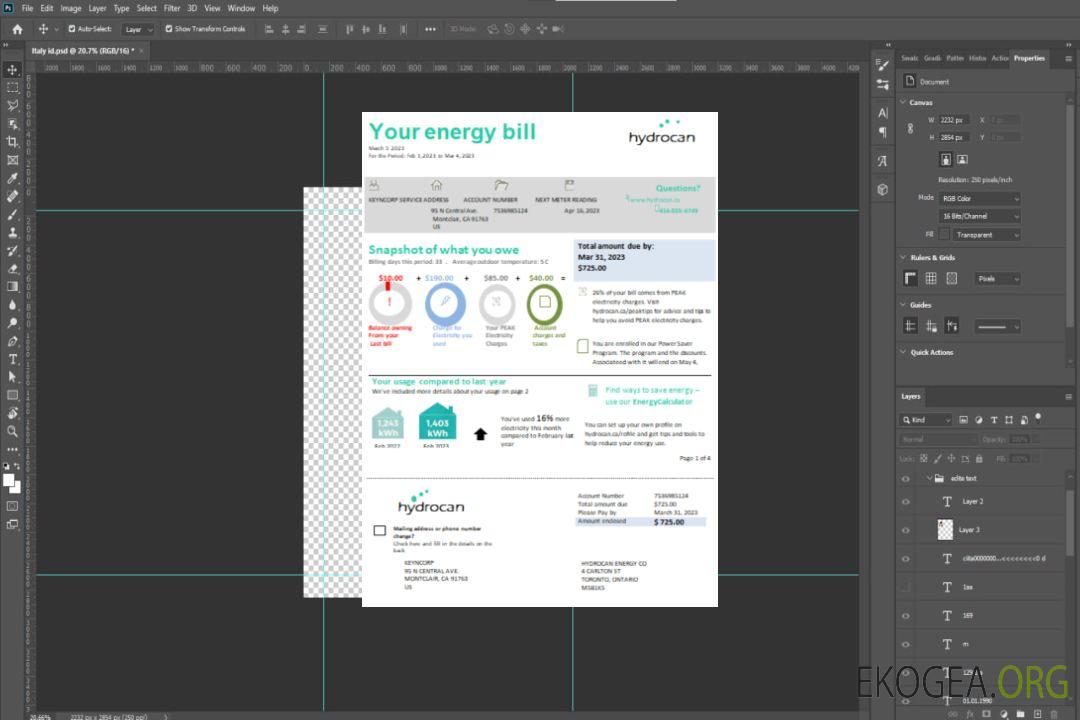This screenshot has width=1080, height=720.
Task: Click the more options ellipsis in options bar
Action: pos(430,29)
